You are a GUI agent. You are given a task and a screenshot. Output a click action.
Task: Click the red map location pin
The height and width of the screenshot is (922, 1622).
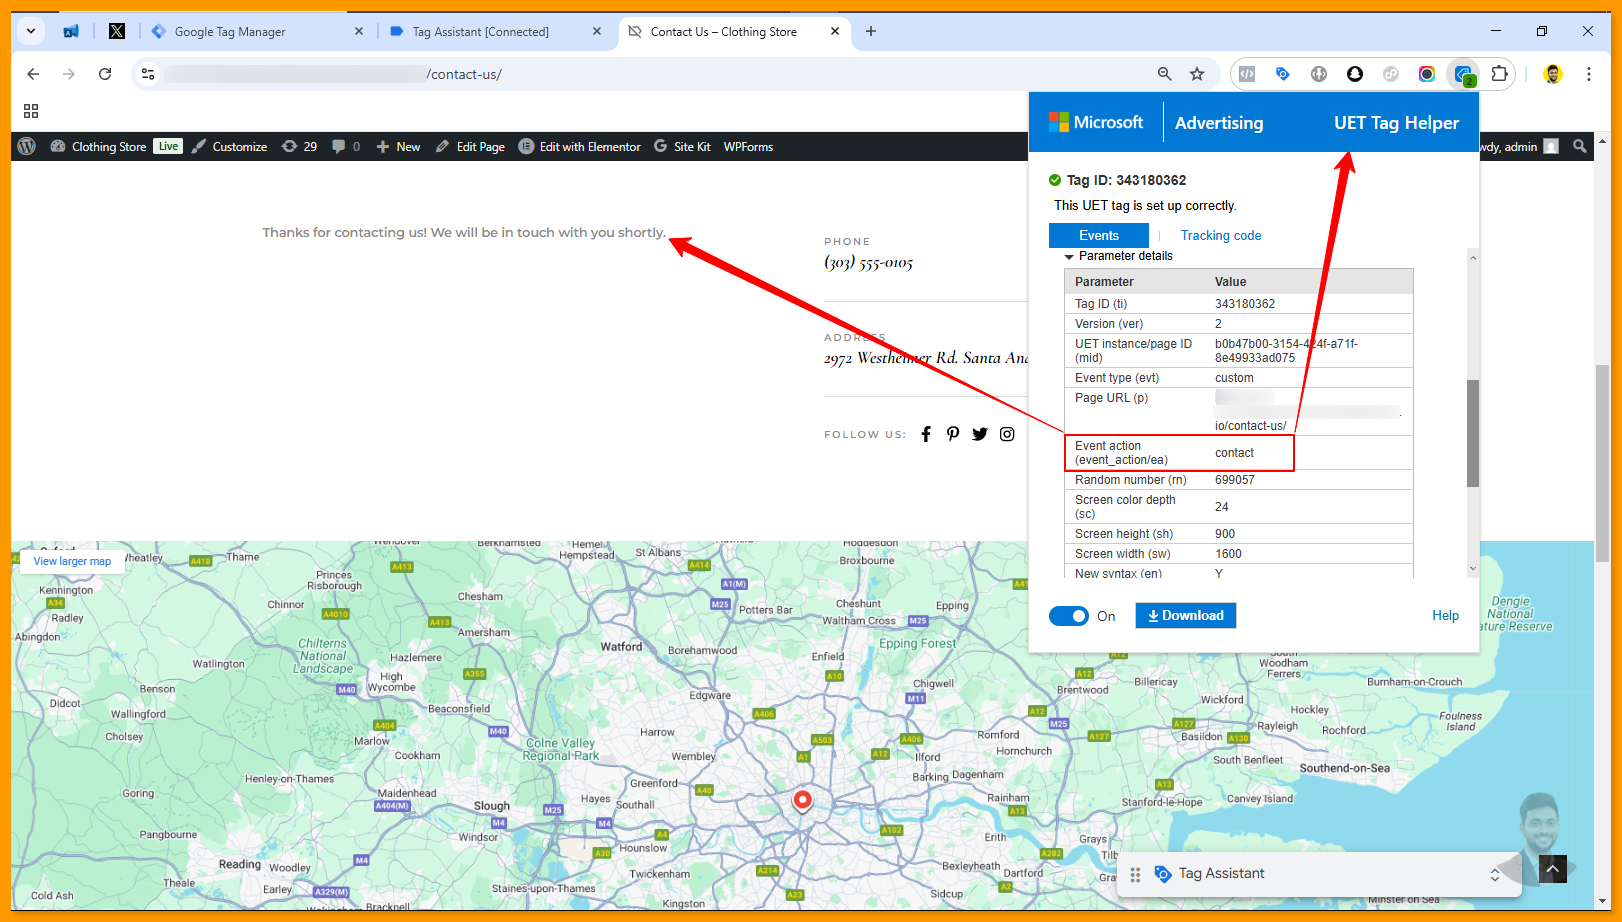(x=802, y=800)
